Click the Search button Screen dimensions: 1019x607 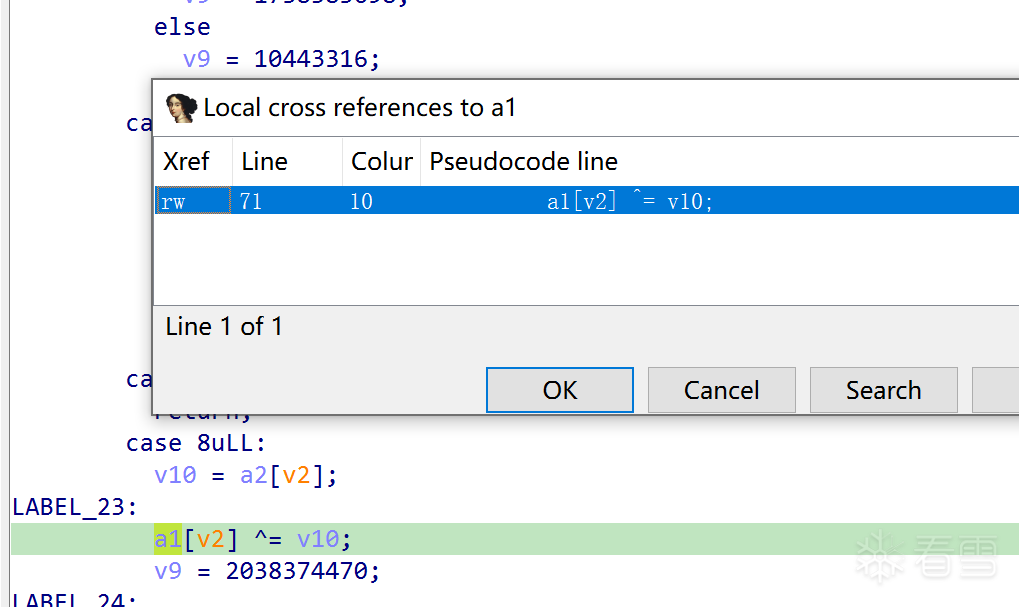click(883, 390)
